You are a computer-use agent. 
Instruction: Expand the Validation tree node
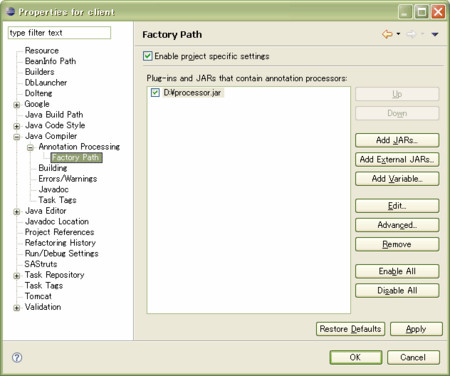coord(16,308)
